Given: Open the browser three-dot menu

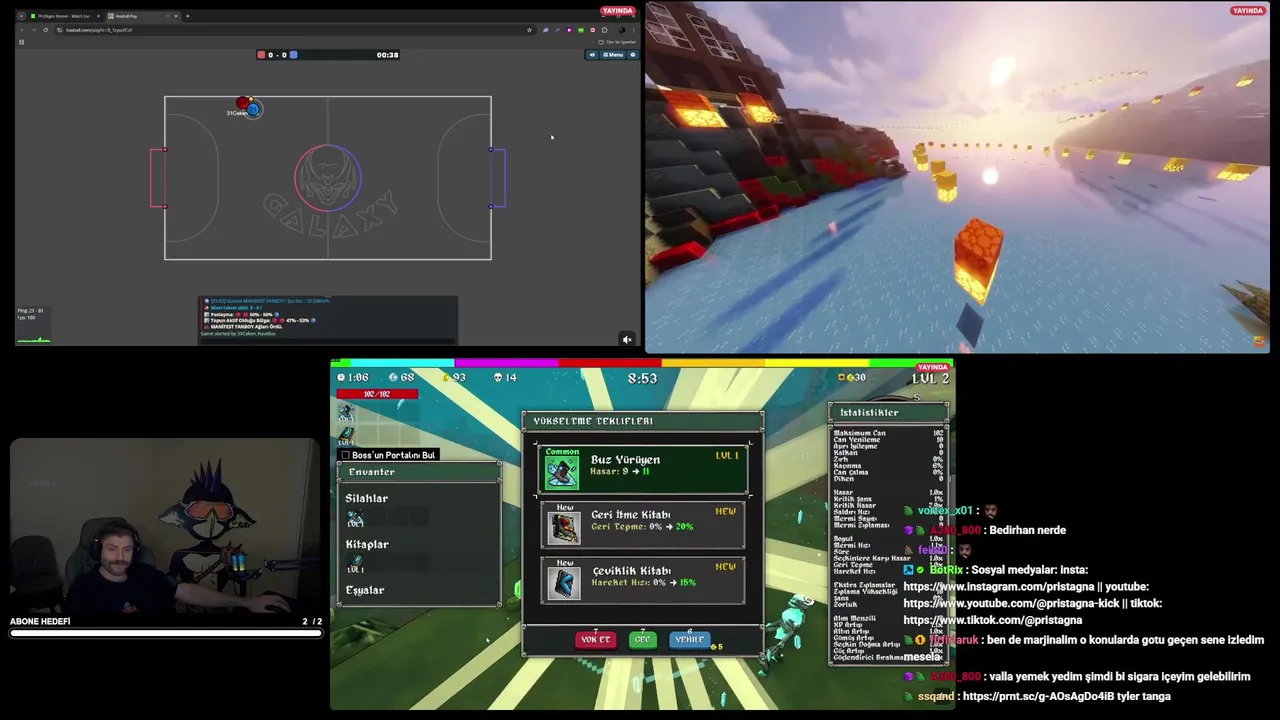Looking at the screenshot, I should pyautogui.click(x=634, y=30).
